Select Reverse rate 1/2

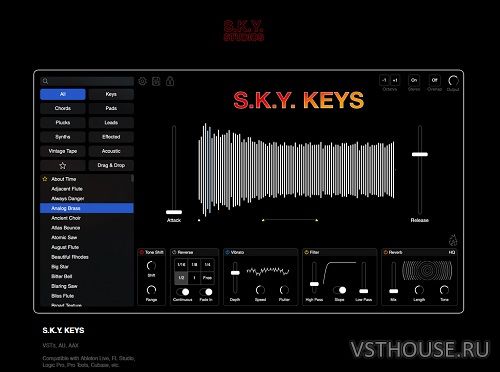coord(181,278)
